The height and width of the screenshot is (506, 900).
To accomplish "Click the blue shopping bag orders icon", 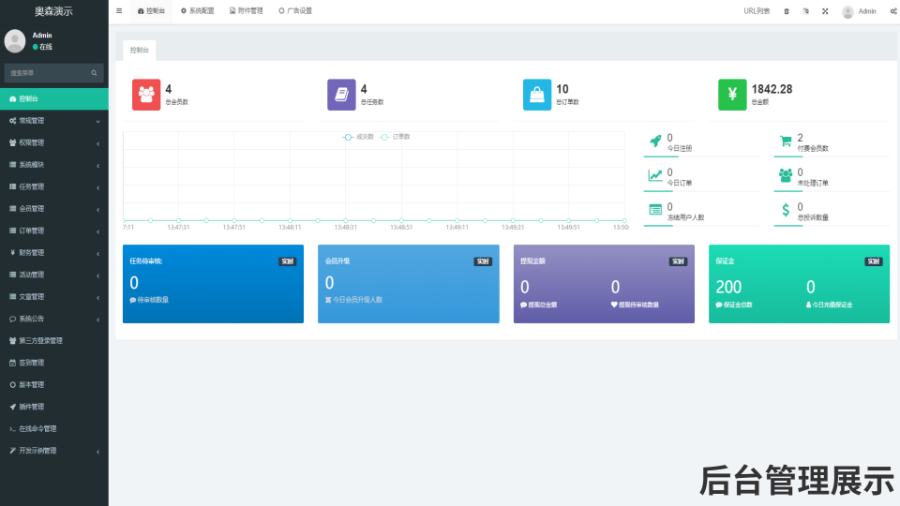I will (x=537, y=95).
